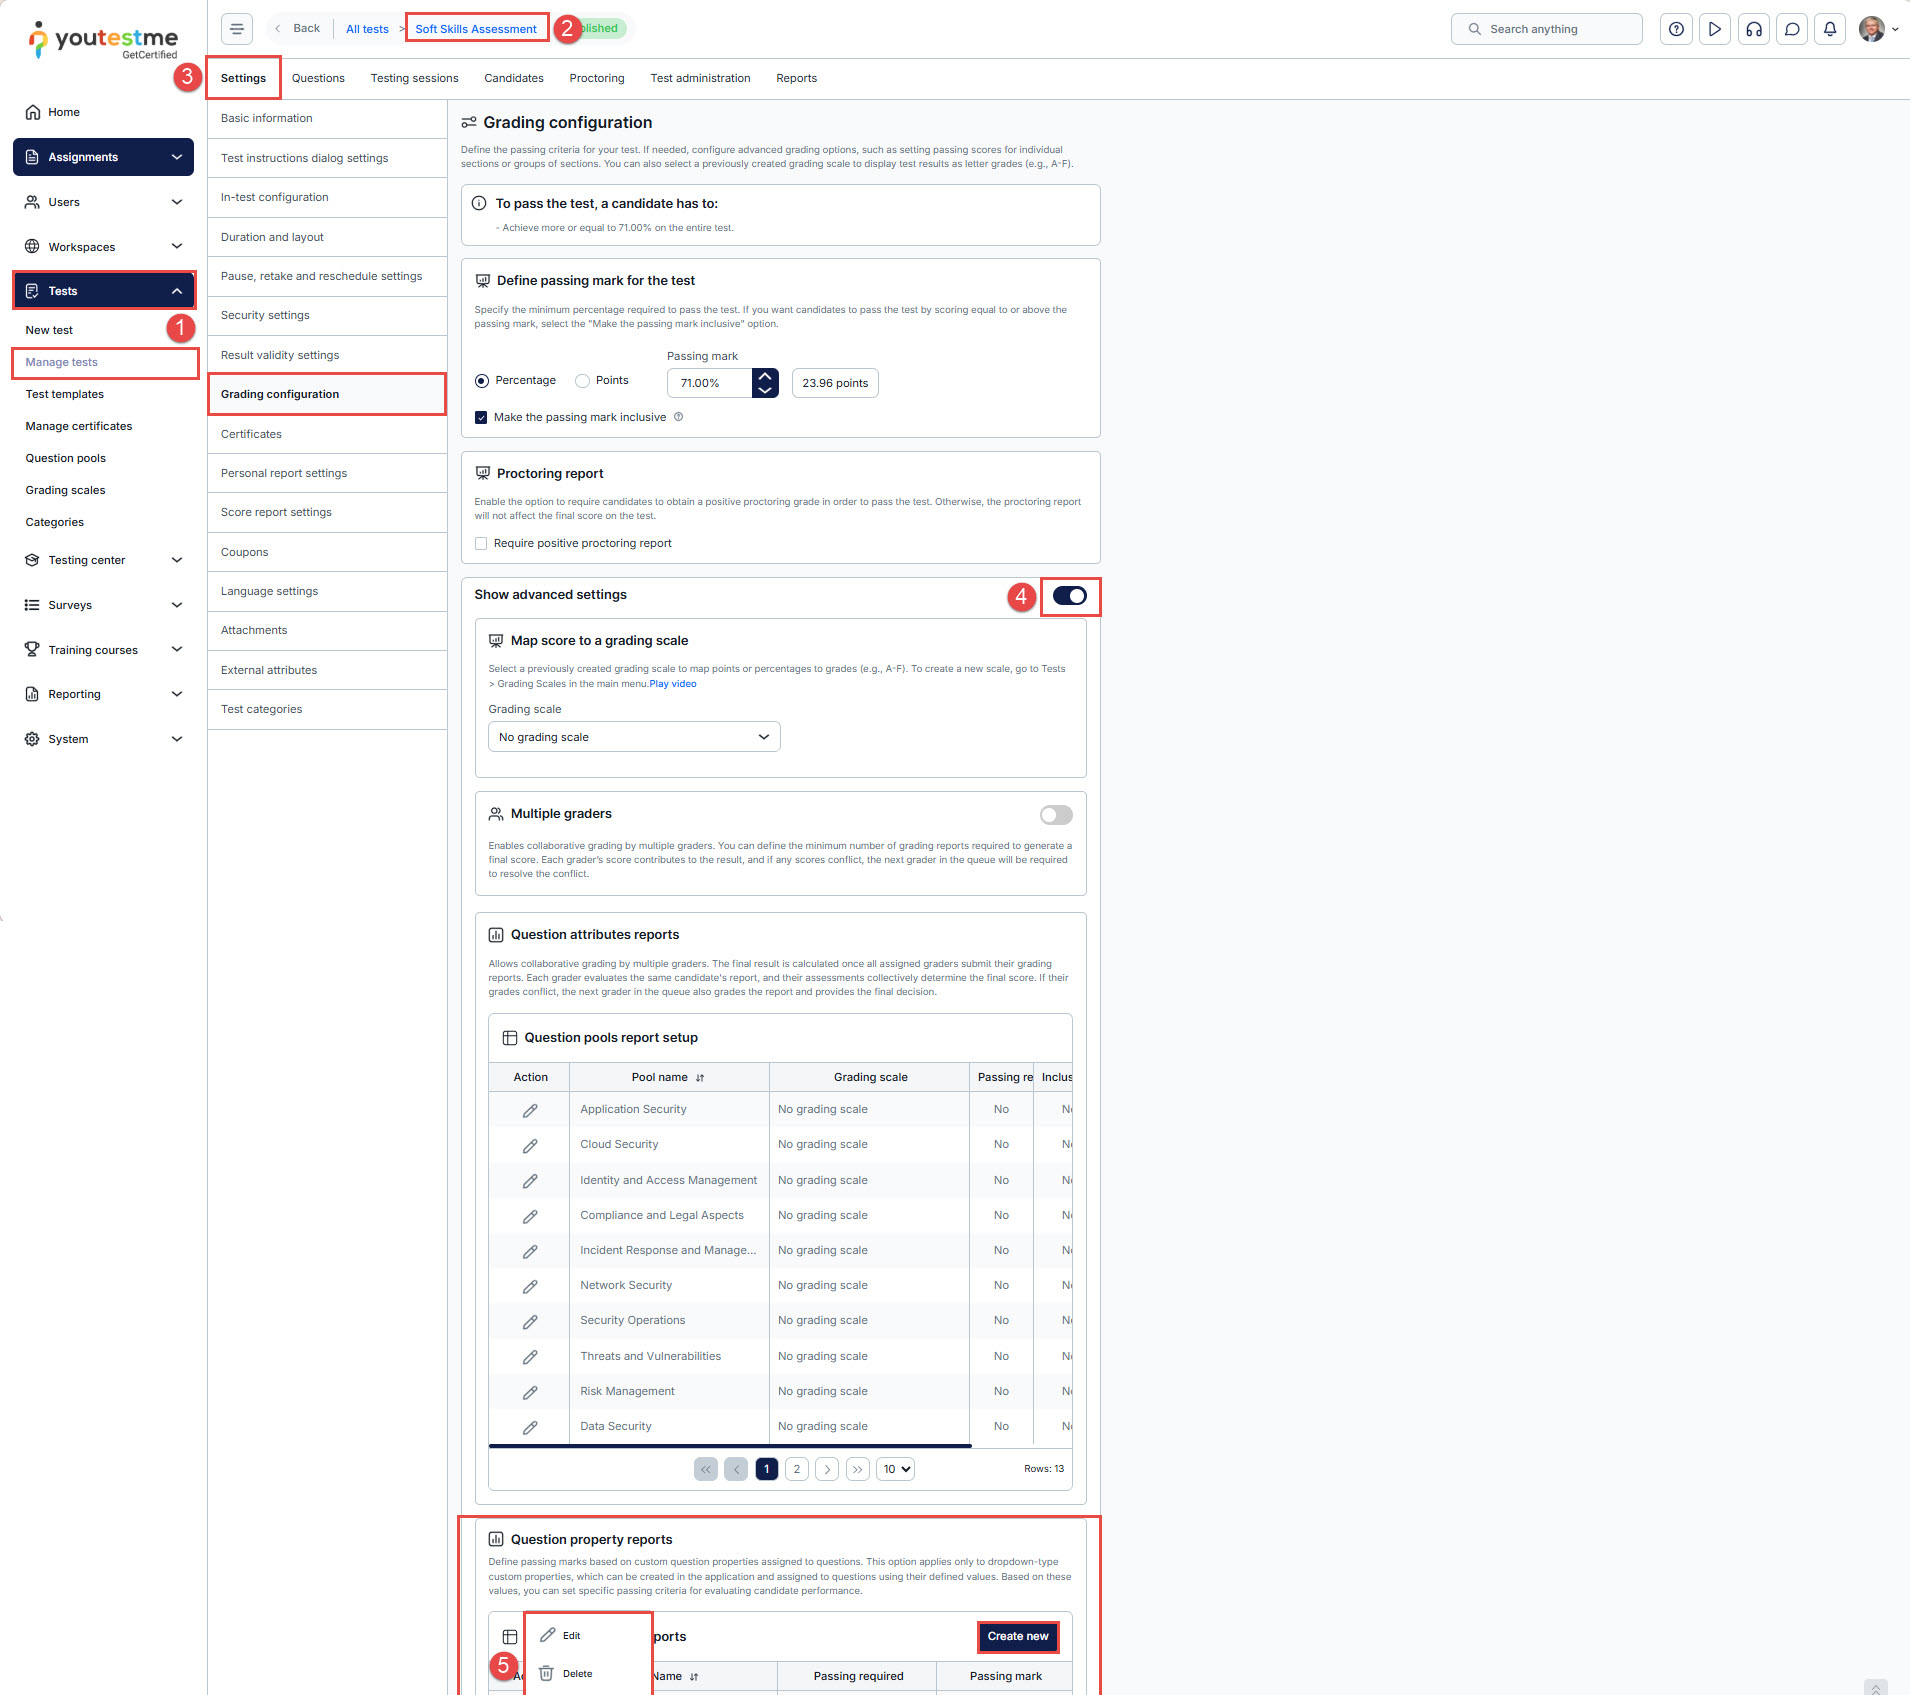Open the chat bubble icon
1910x1695 pixels.
click(x=1791, y=29)
